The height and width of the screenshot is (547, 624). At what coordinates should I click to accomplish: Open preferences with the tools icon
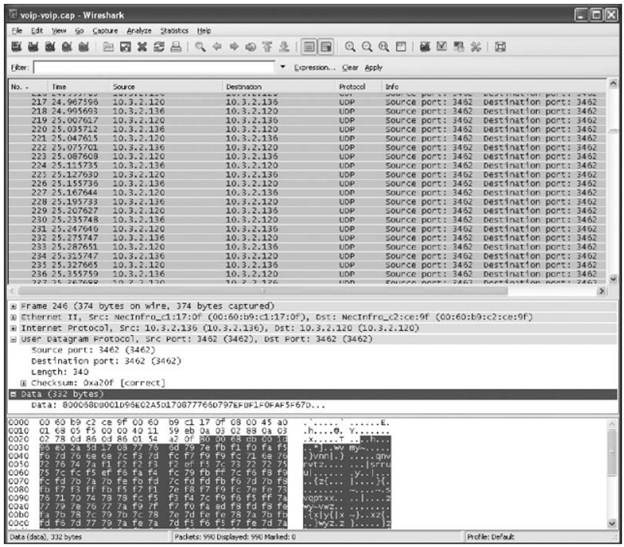pos(476,47)
